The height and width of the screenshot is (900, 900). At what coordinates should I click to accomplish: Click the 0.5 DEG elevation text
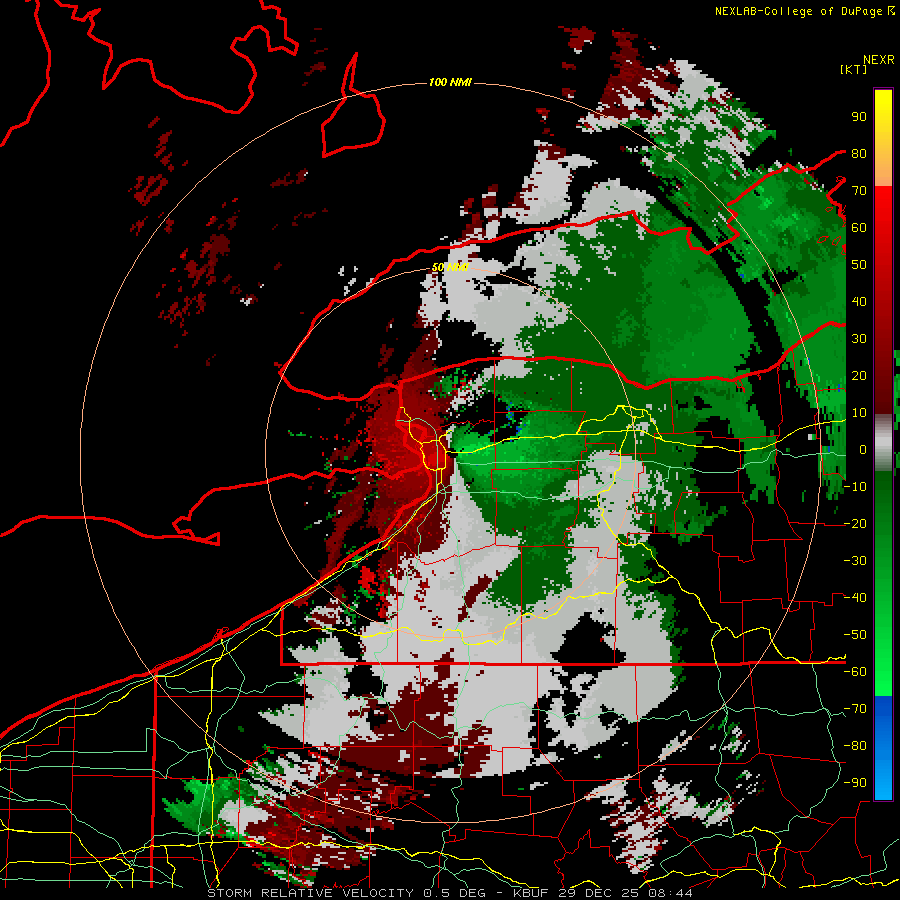455,893
